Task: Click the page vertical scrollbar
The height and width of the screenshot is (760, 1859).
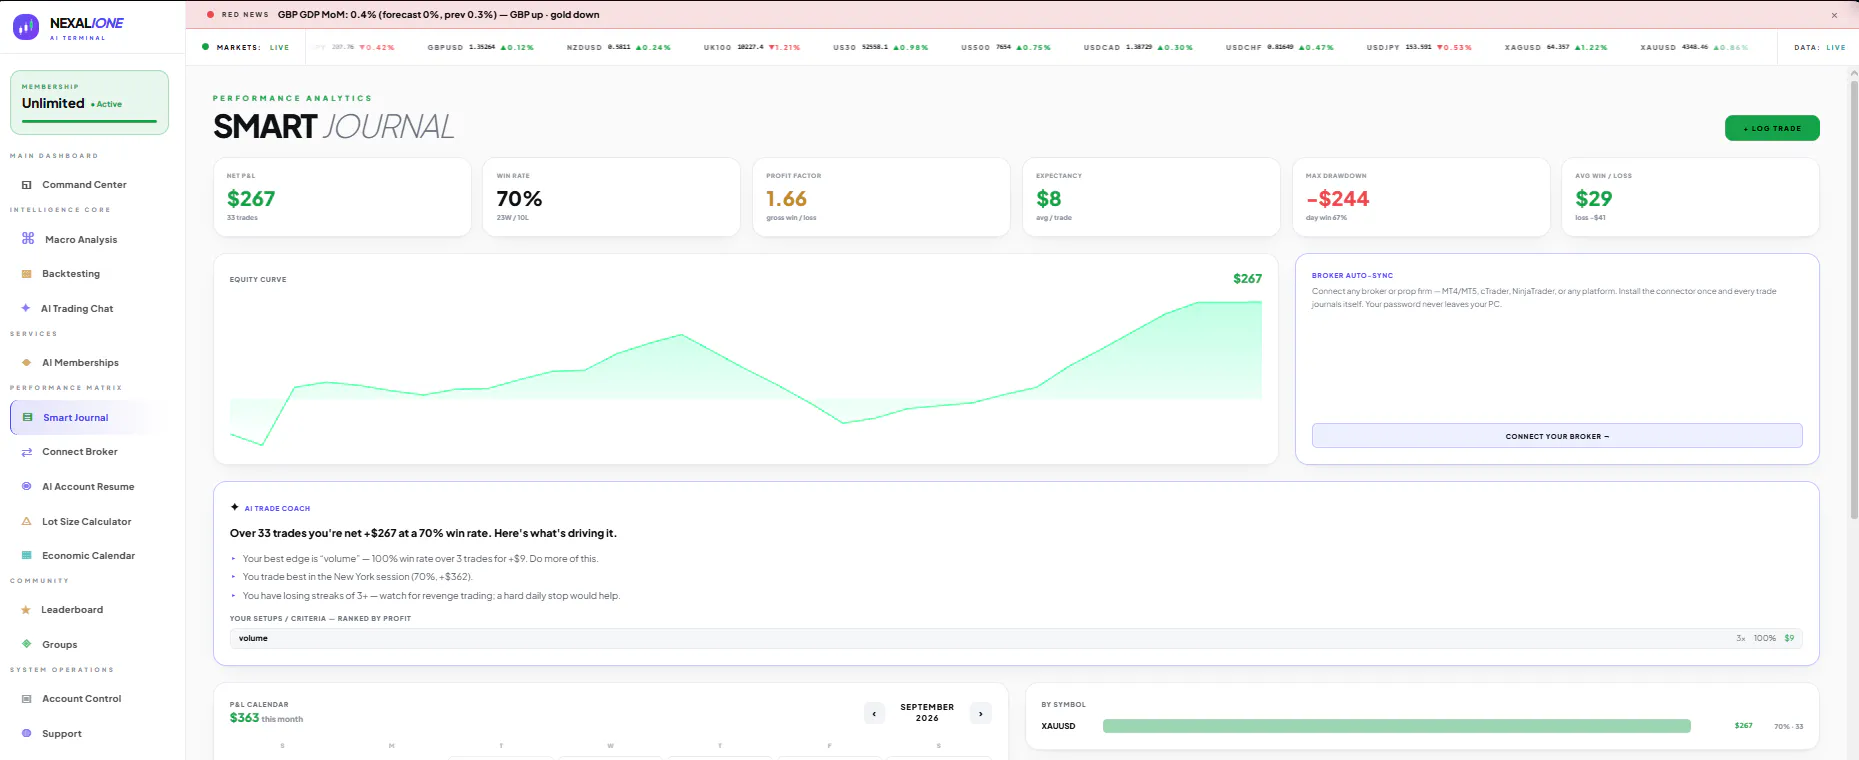Action: click(x=1854, y=300)
